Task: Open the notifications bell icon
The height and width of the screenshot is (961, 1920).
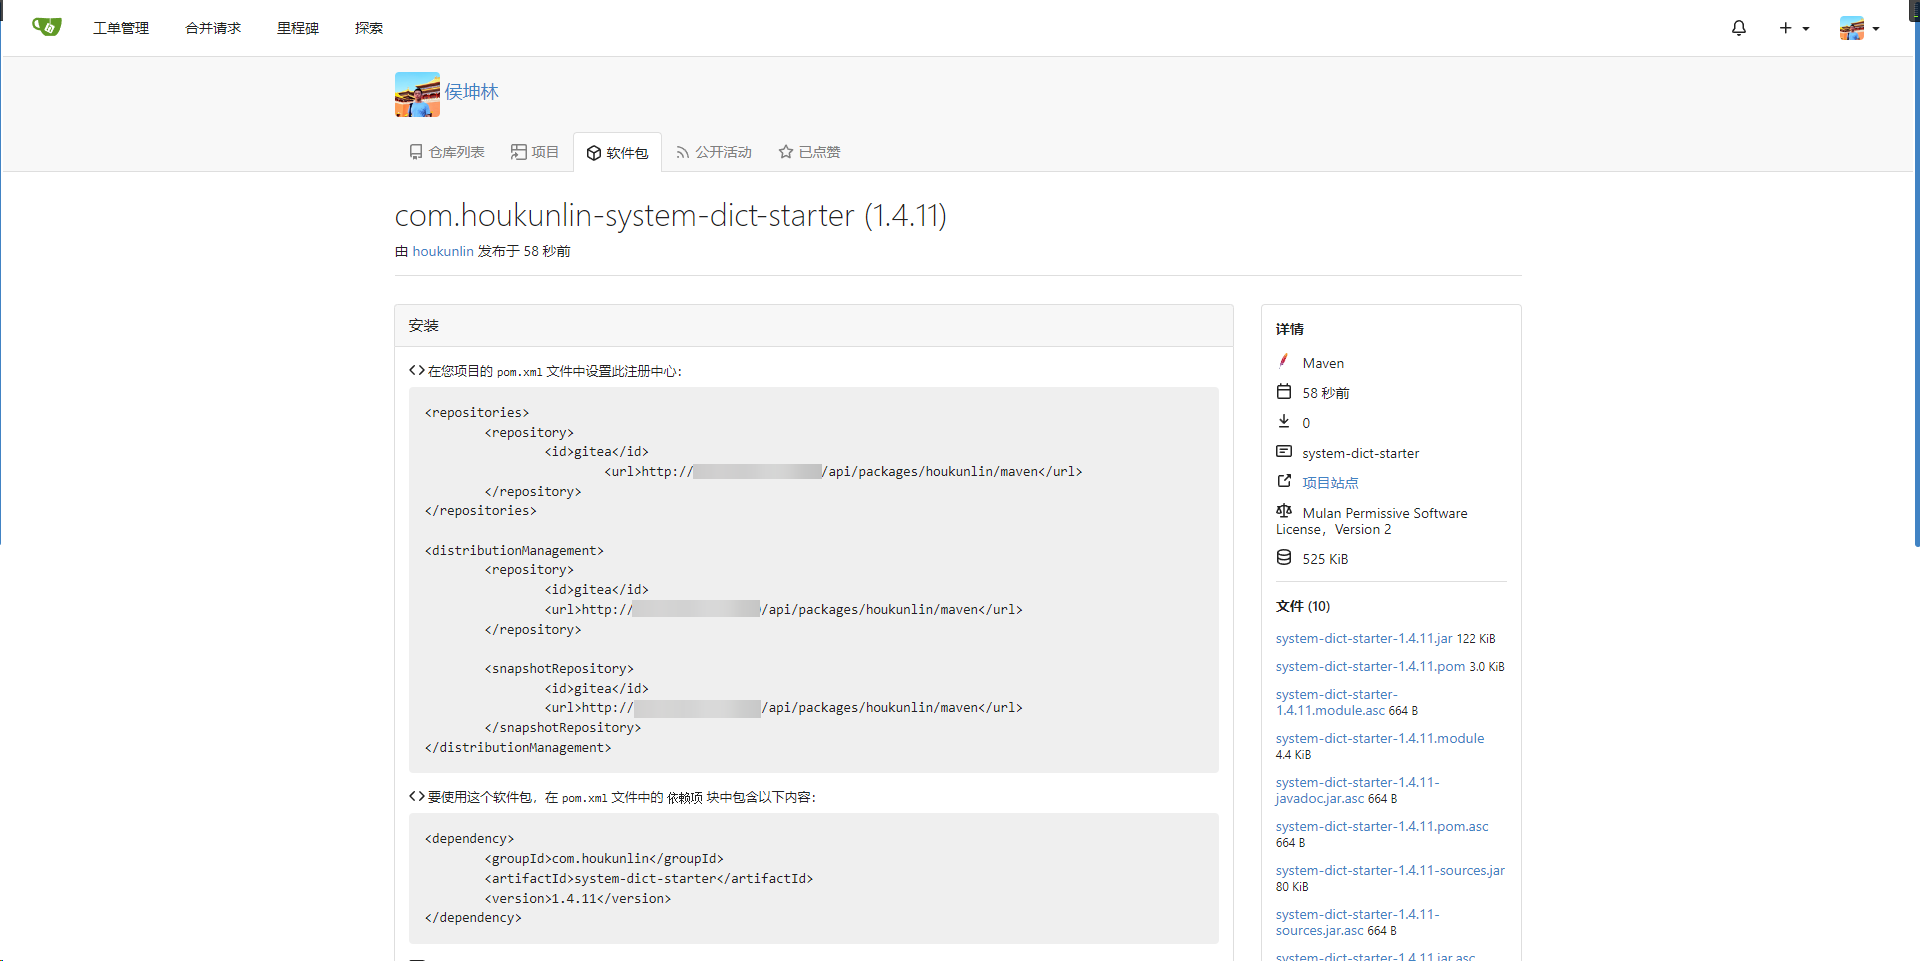Action: pos(1738,28)
